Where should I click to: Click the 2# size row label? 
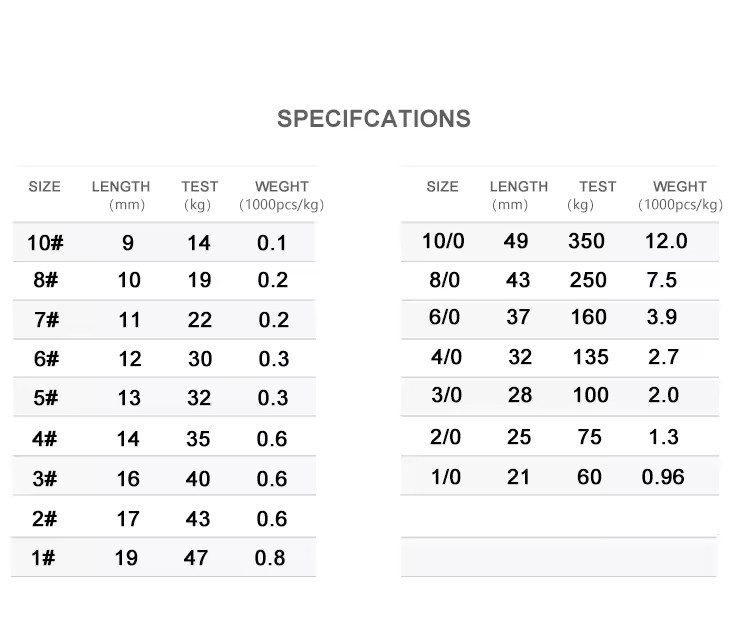pyautogui.click(x=44, y=519)
